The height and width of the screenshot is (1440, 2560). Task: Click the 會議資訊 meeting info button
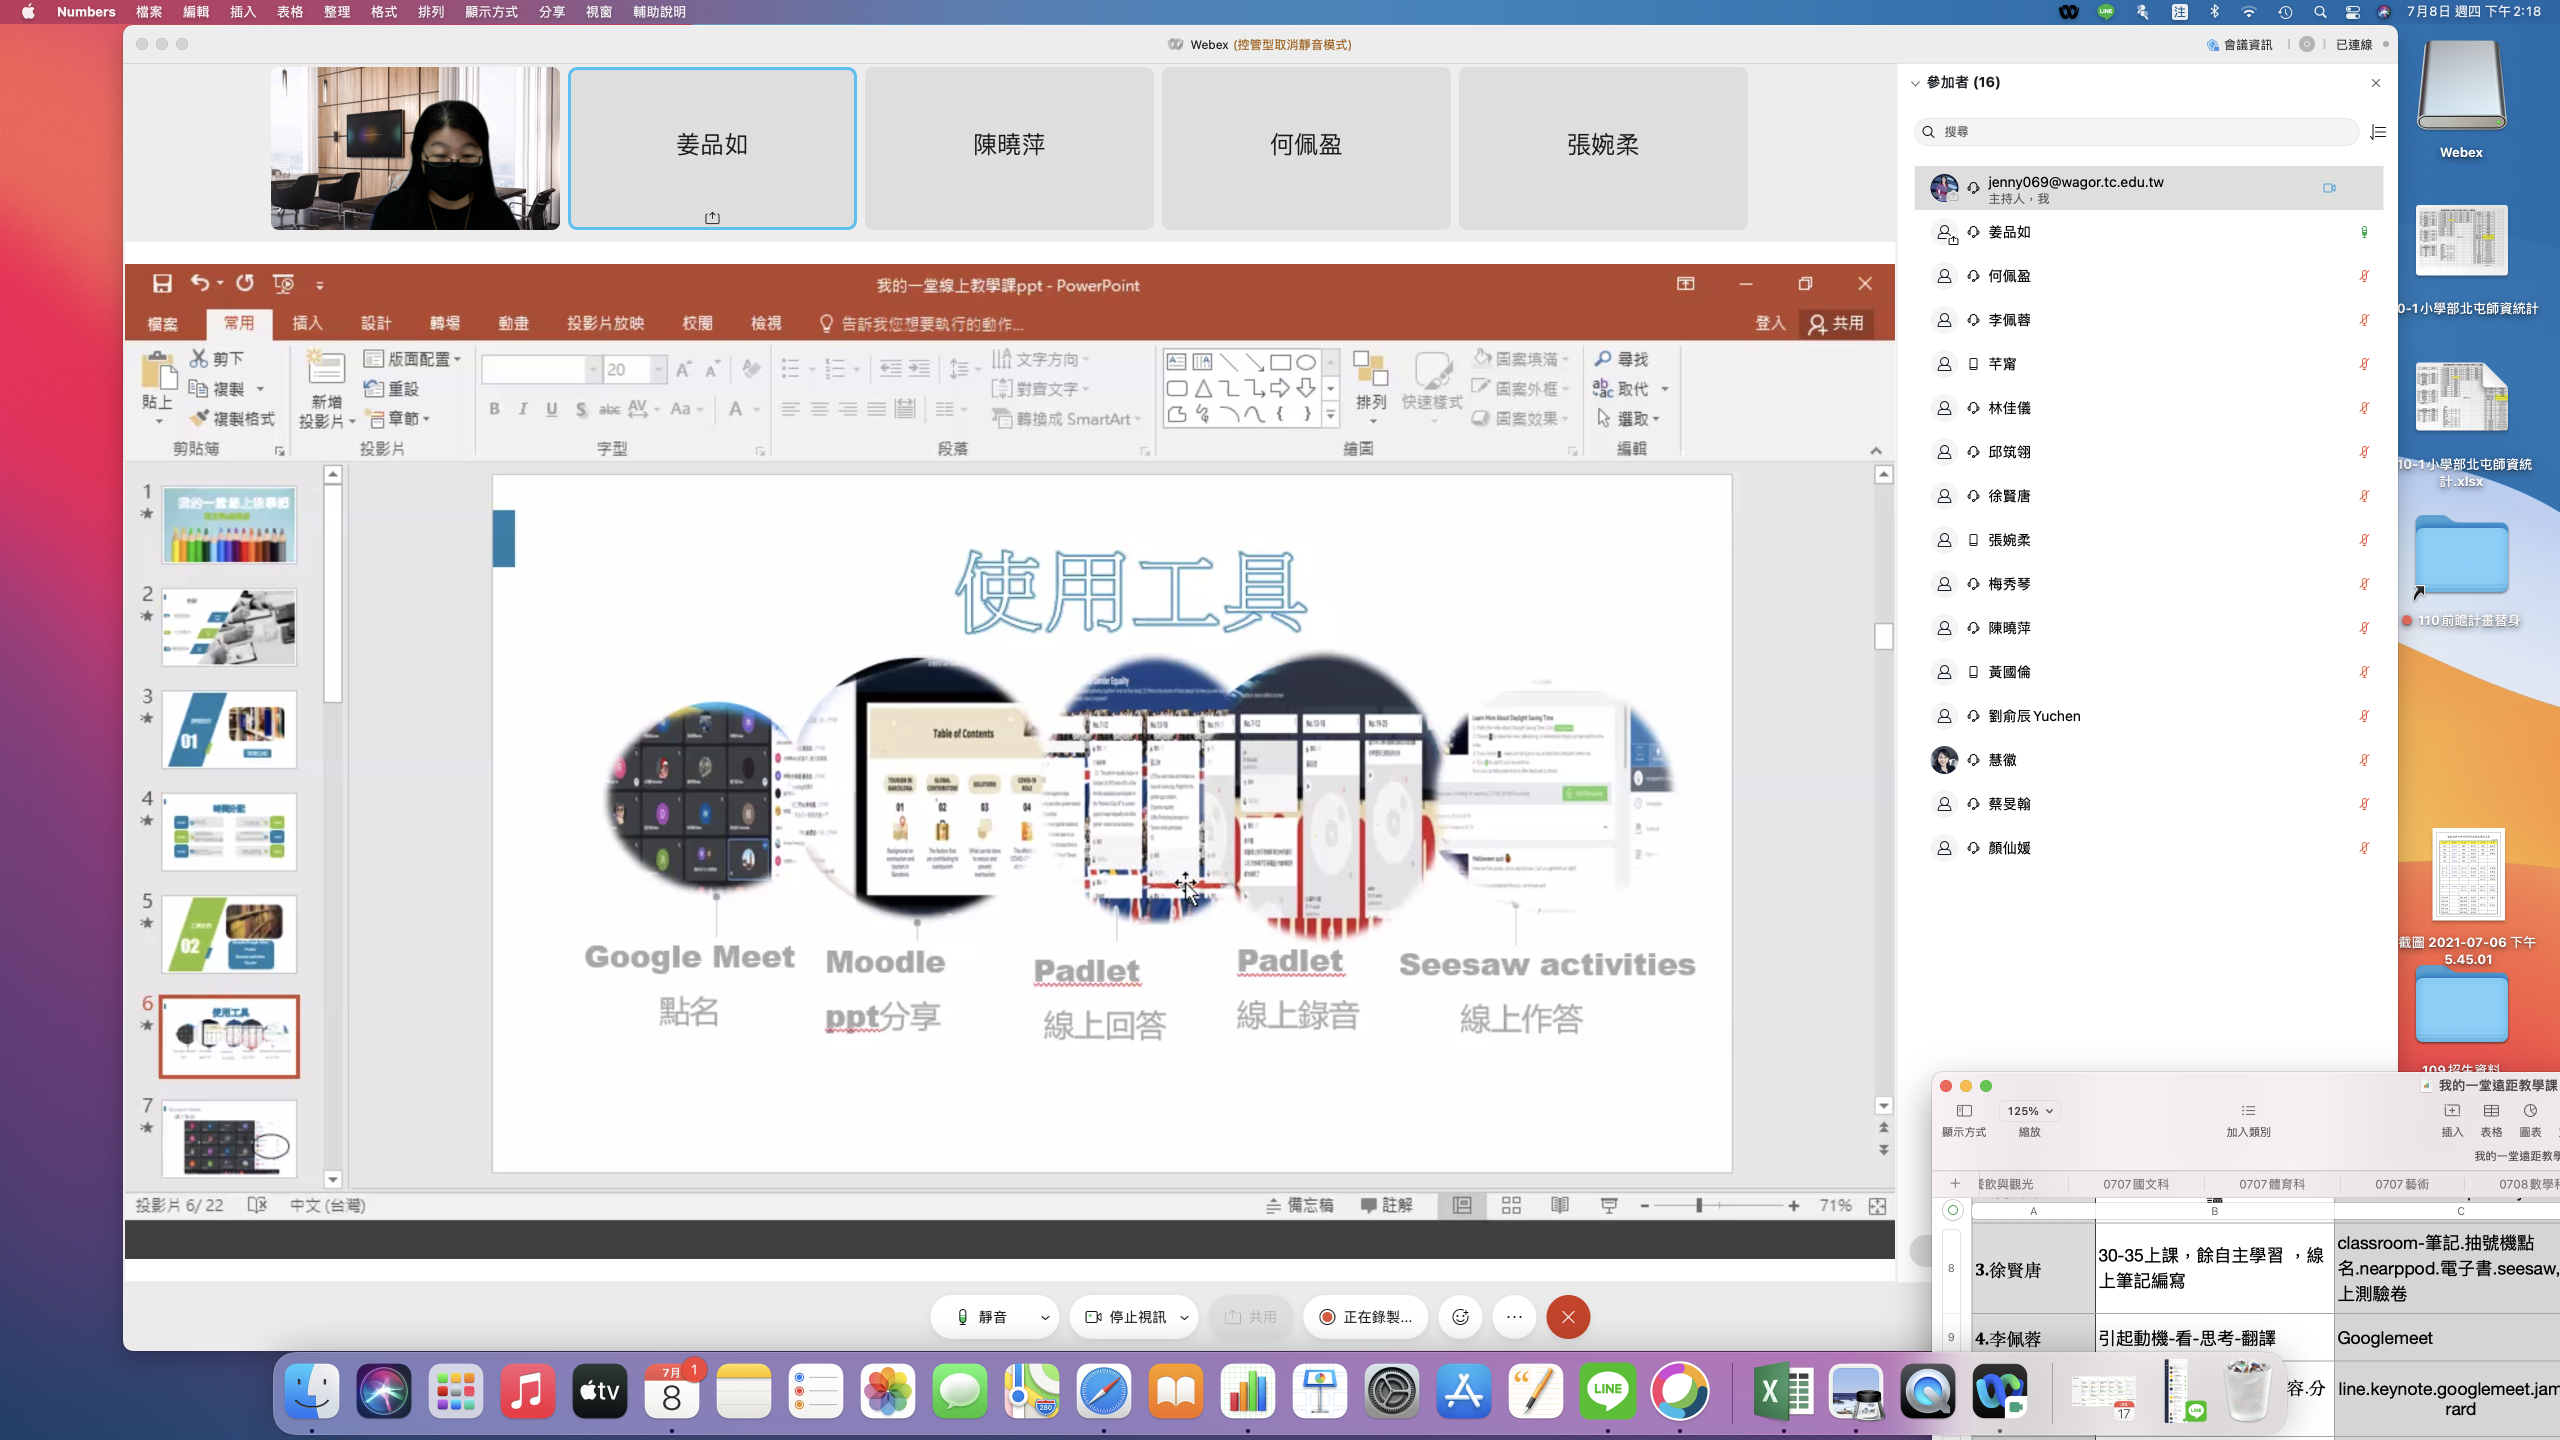point(2240,45)
